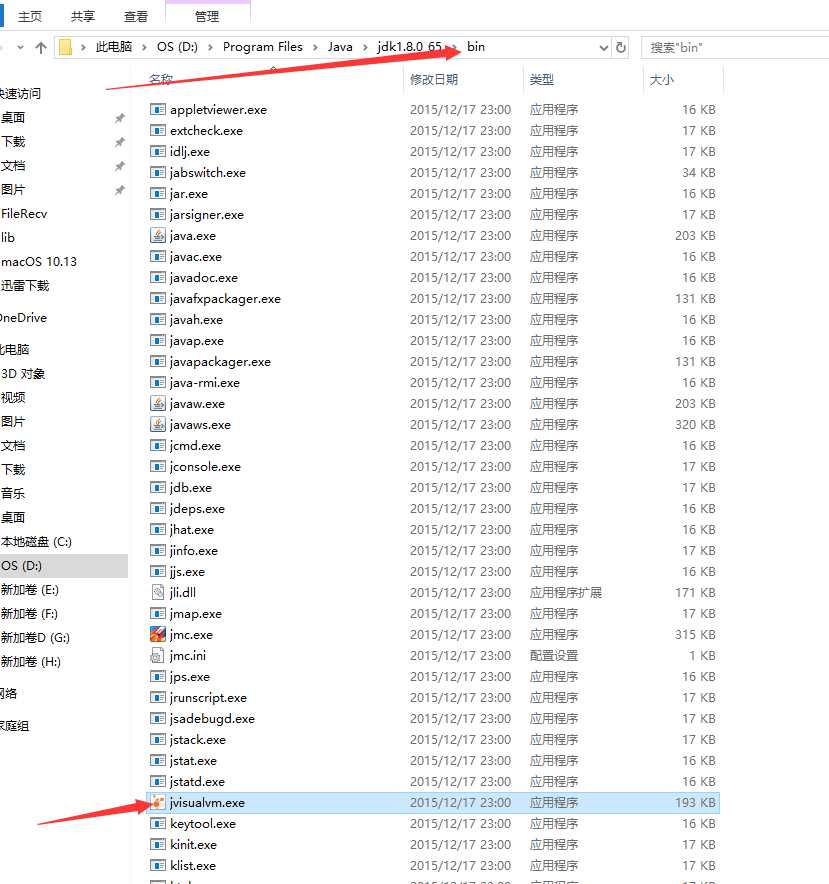The image size is (829, 884).
Task: Click the jstack.exe file icon
Action: [x=158, y=740]
